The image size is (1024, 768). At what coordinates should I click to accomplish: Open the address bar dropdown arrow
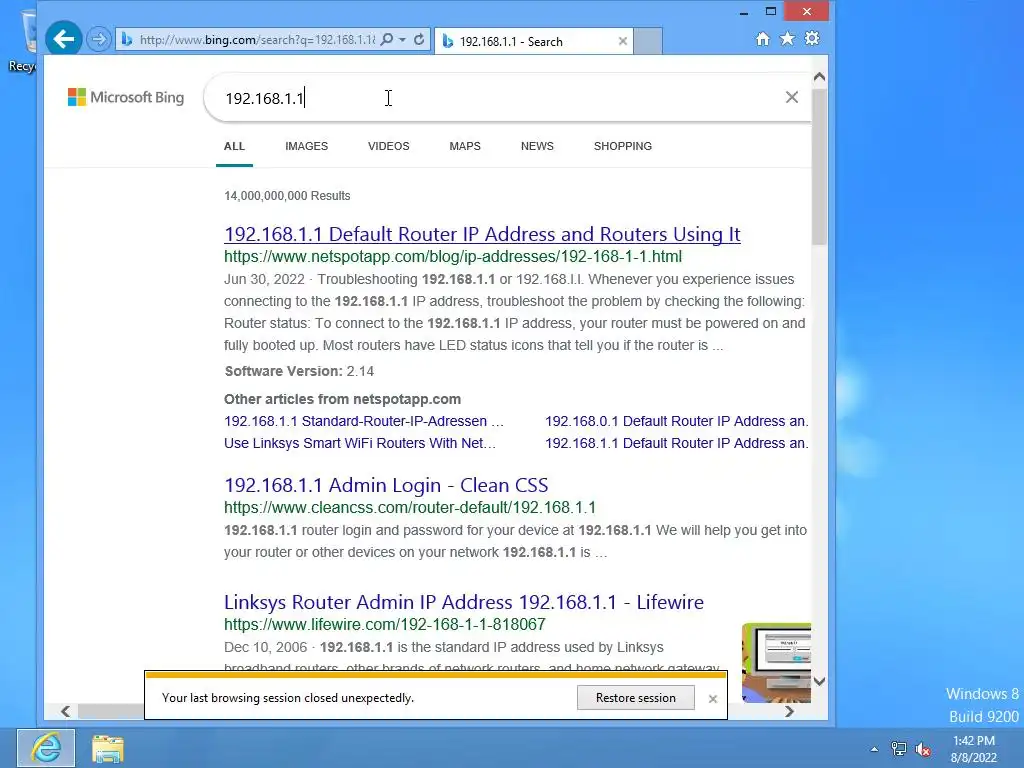pos(402,40)
